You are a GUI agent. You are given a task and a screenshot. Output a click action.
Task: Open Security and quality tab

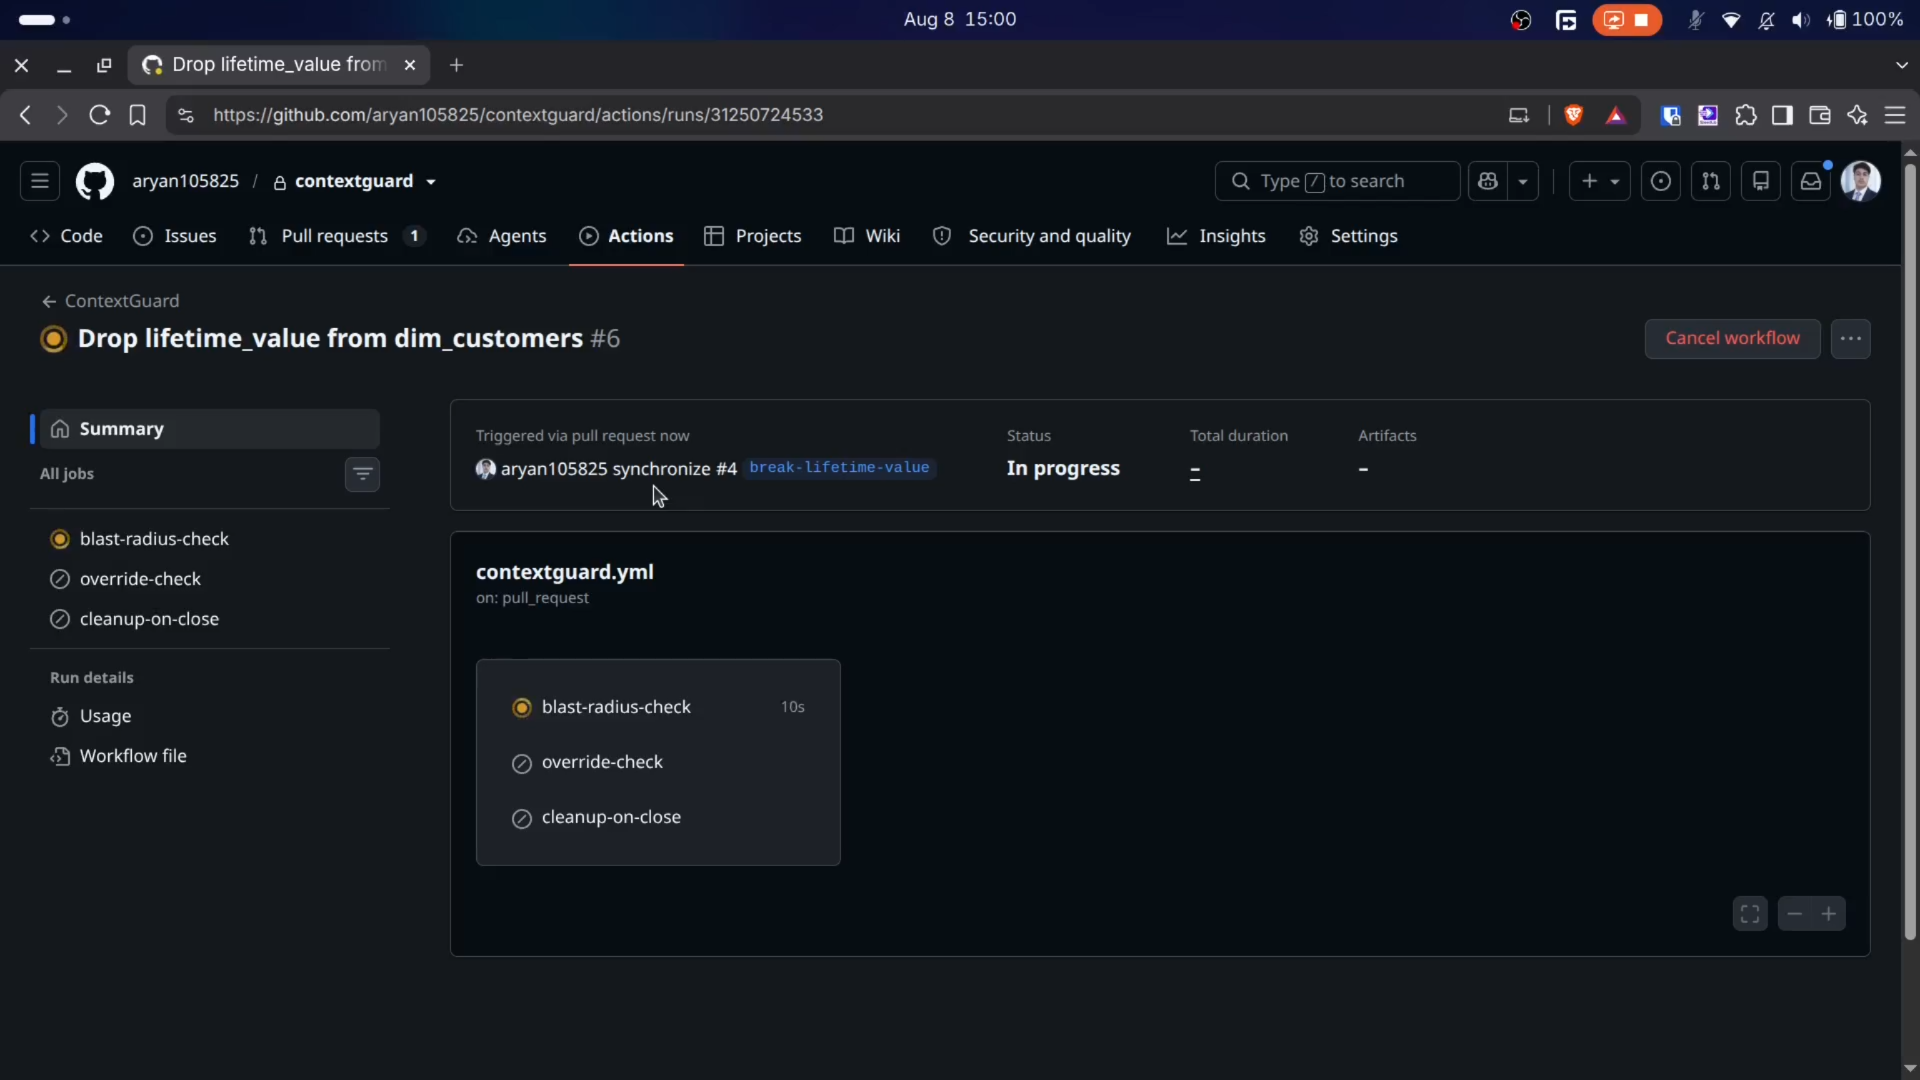point(1032,236)
